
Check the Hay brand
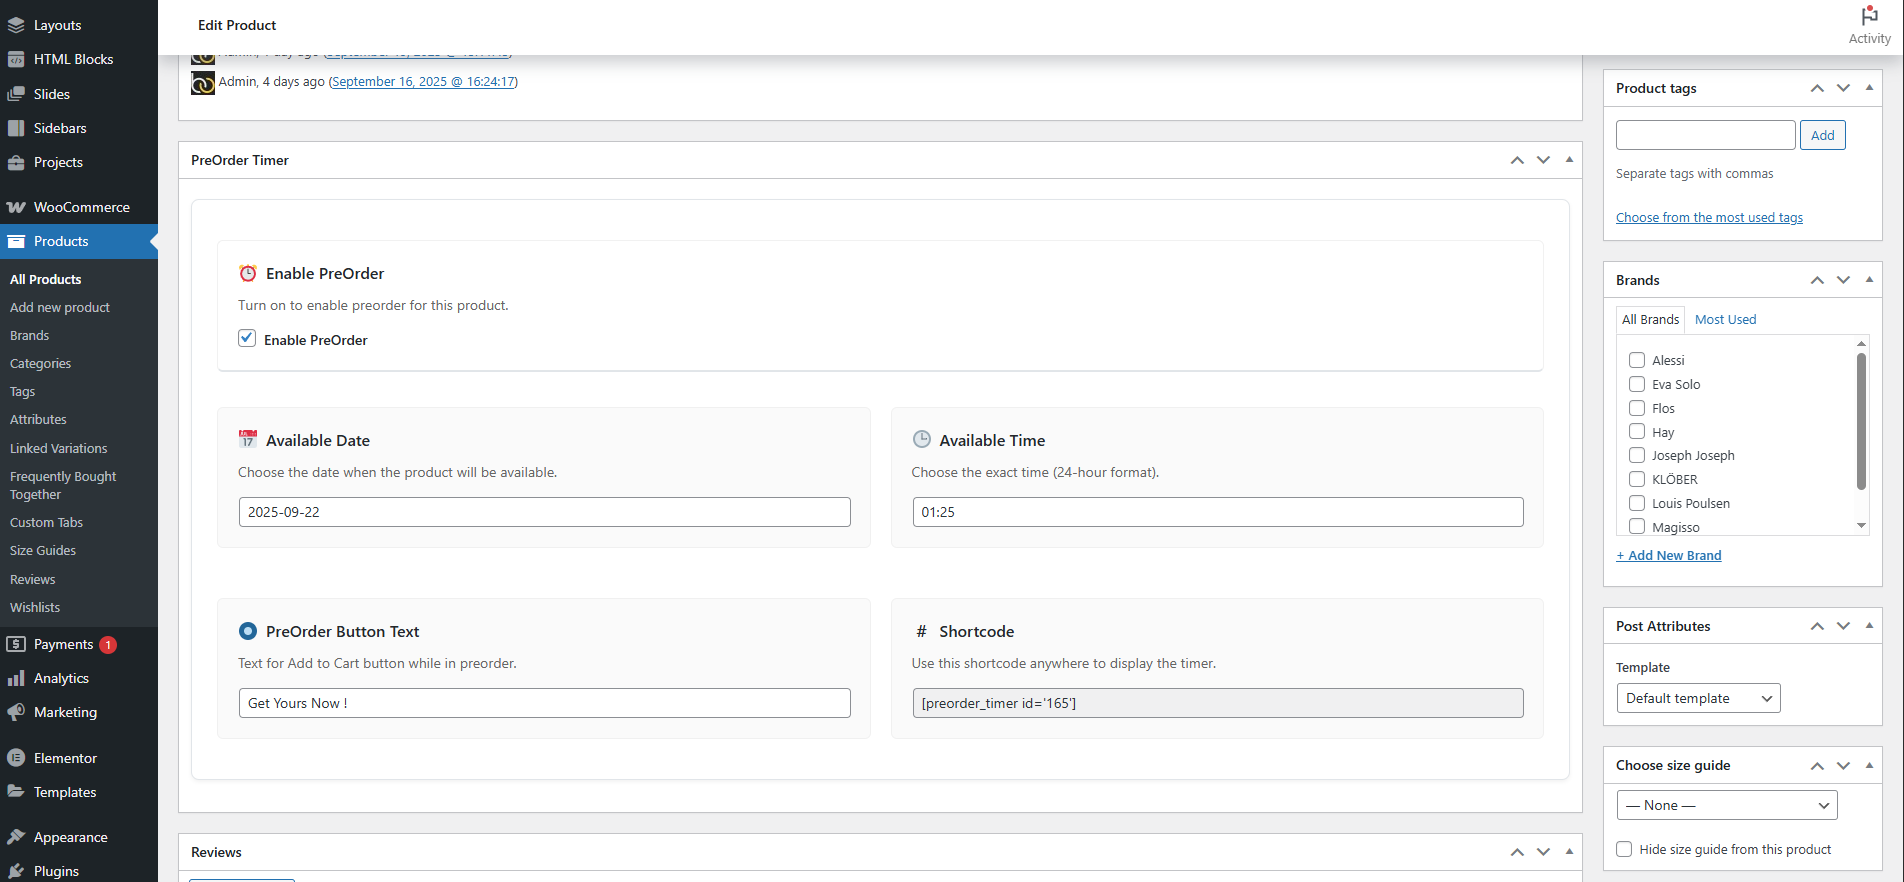[1637, 431]
